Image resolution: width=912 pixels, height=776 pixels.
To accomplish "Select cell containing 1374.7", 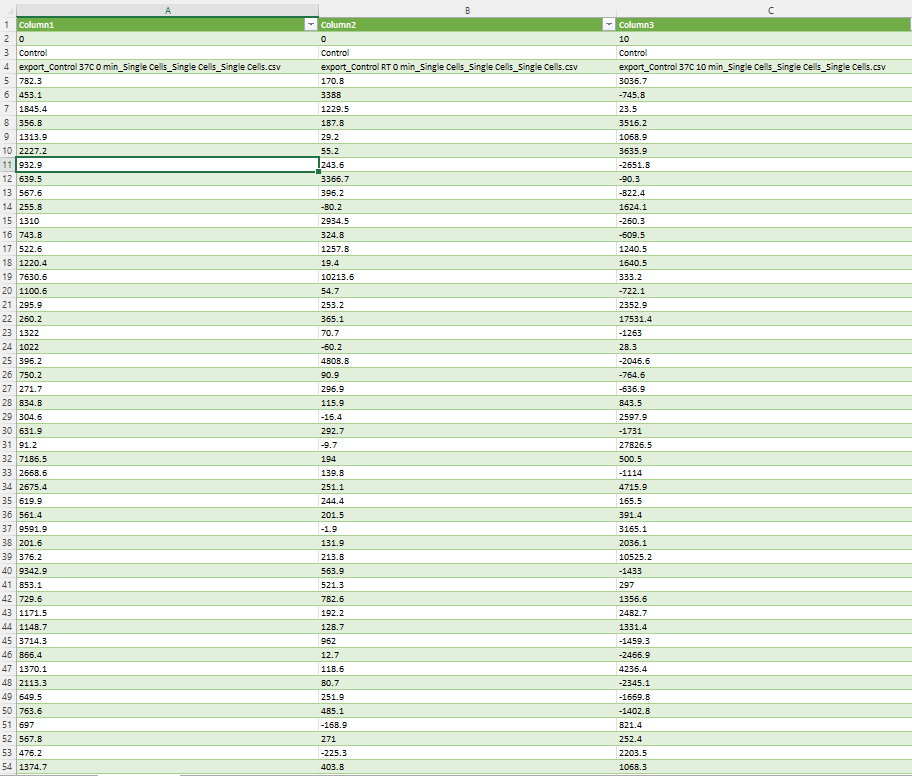I will pyautogui.click(x=168, y=767).
